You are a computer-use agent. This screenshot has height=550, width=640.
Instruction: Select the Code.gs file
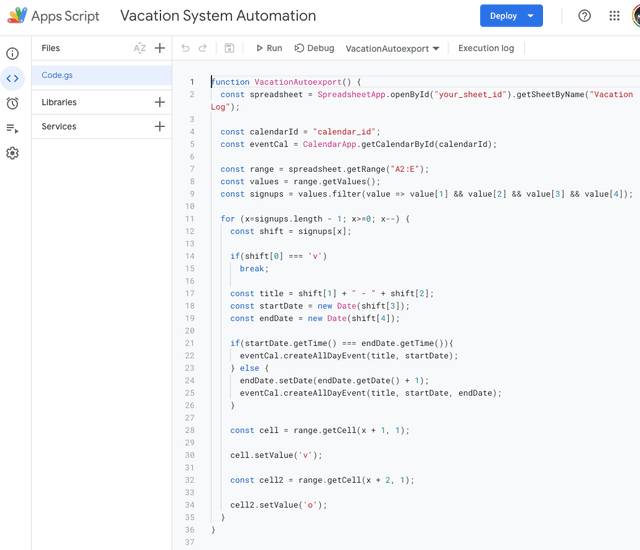[57, 75]
